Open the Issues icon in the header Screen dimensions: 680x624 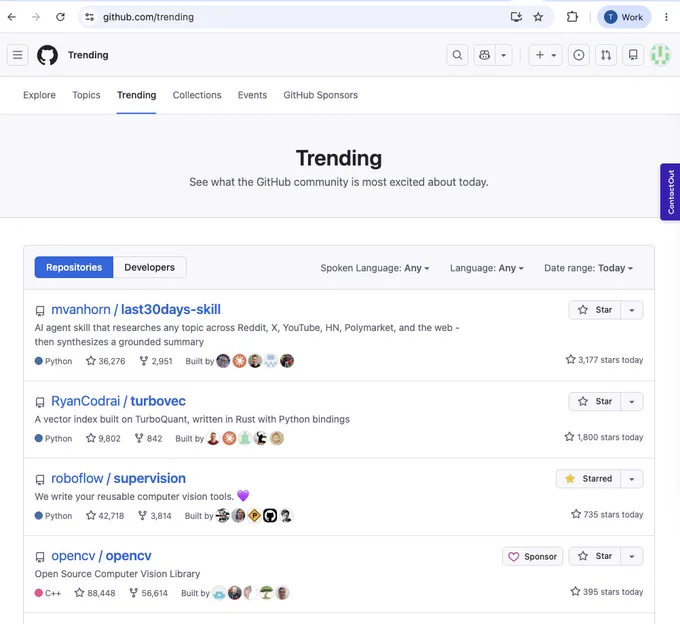click(x=579, y=55)
